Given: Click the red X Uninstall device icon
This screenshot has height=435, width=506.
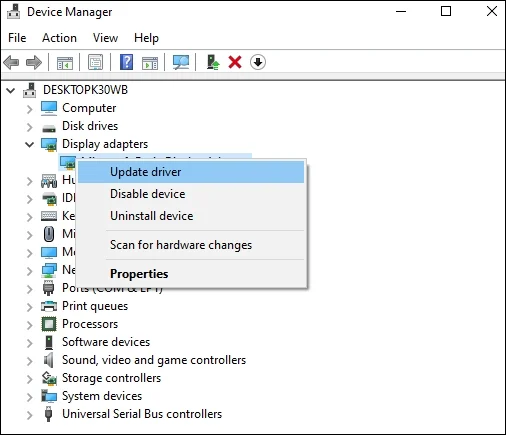Looking at the screenshot, I should tap(235, 62).
